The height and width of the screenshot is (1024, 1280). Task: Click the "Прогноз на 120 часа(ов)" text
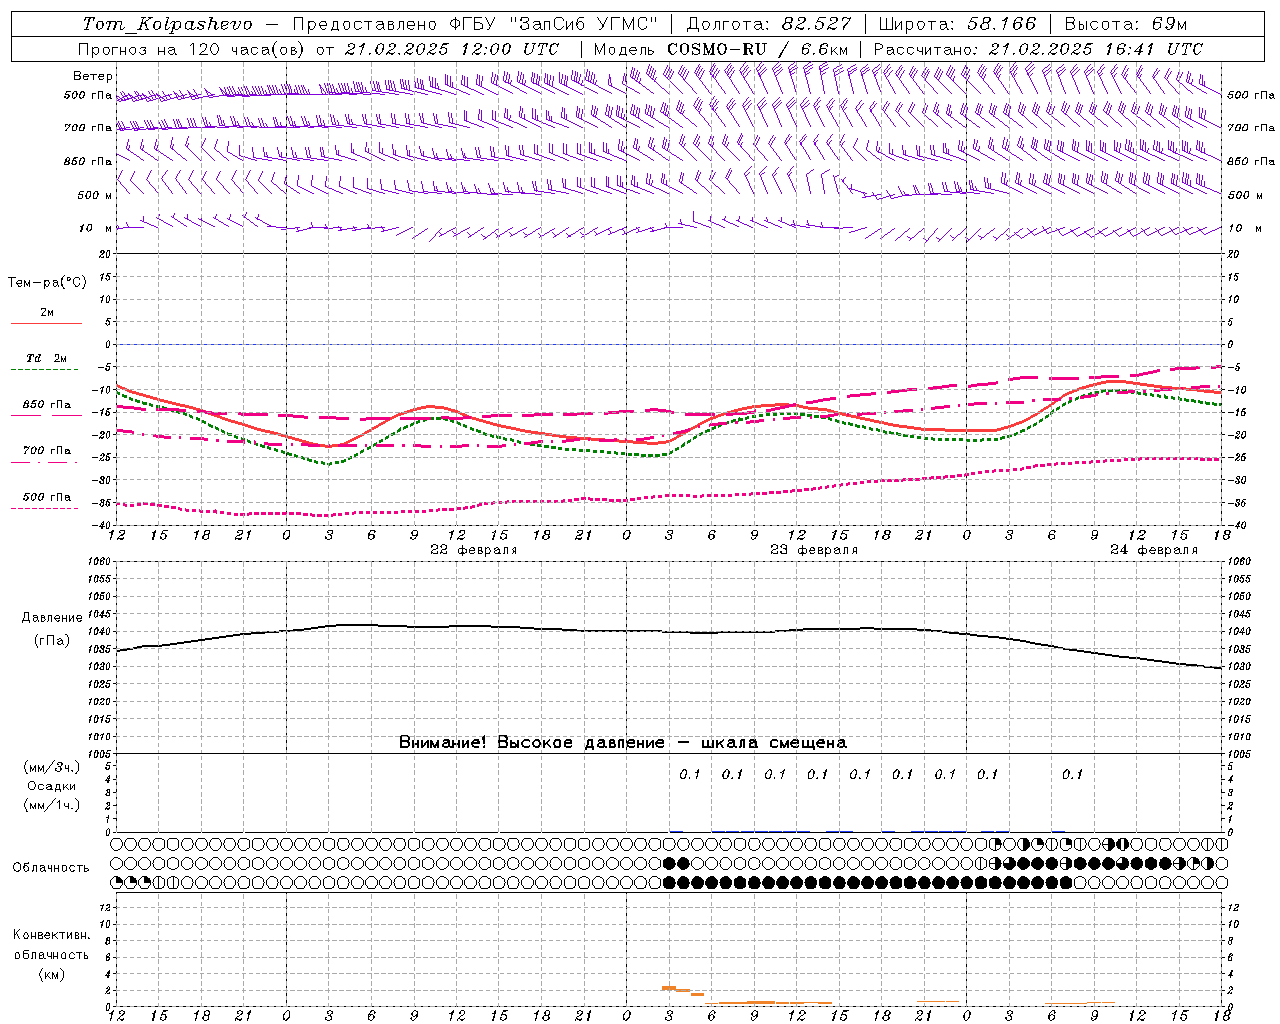point(193,49)
